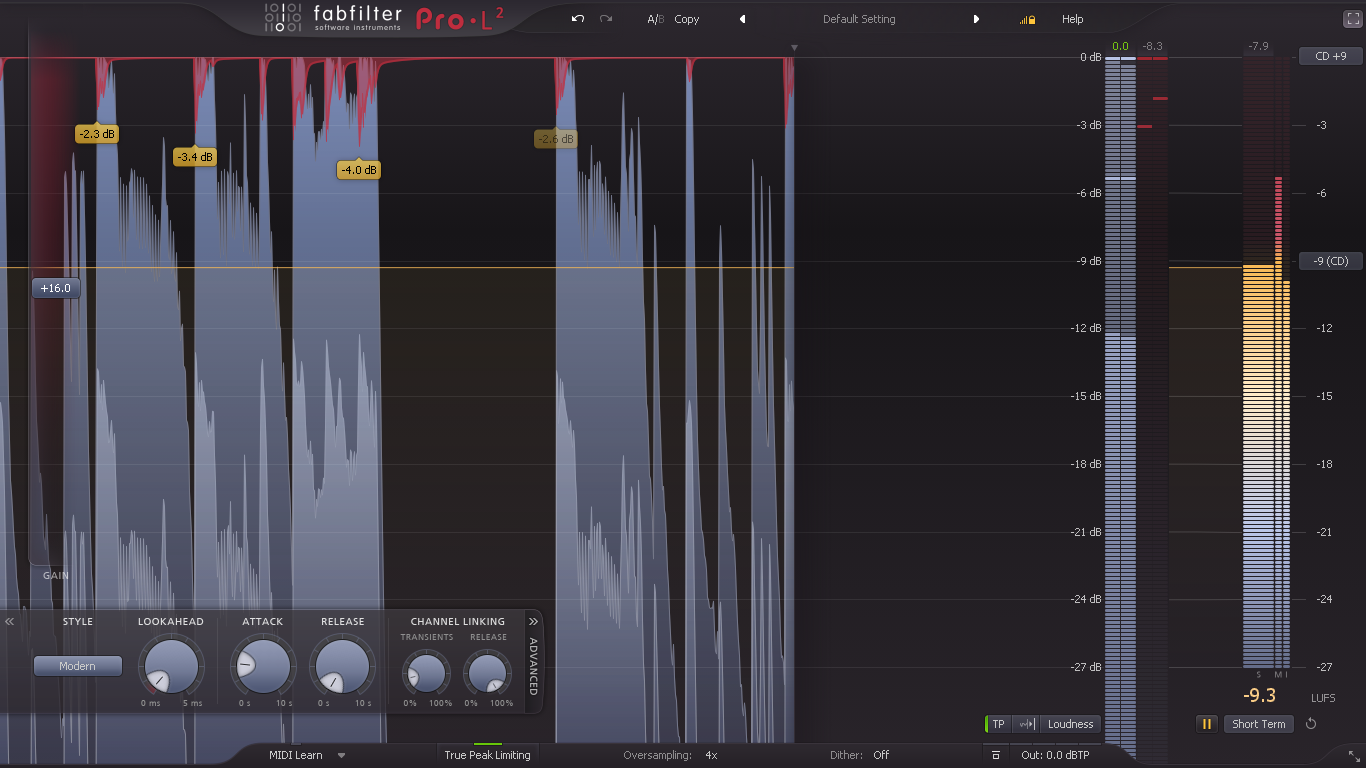
Task: Click the 0.0 peak level readout
Action: pos(1120,46)
